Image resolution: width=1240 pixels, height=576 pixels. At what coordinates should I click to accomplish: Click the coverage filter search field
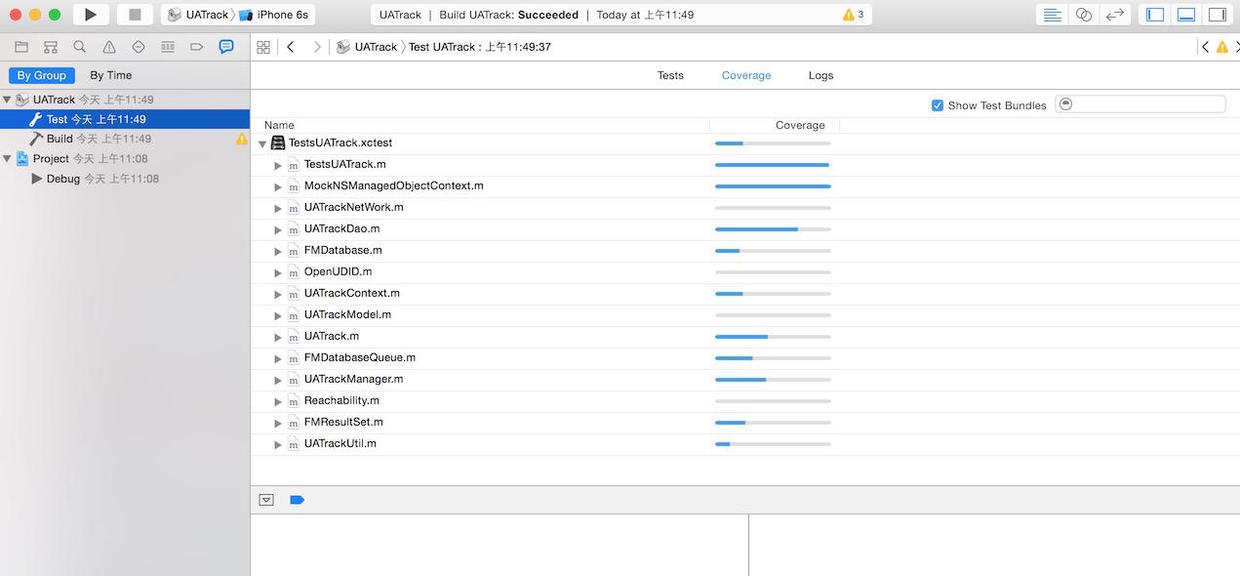pyautogui.click(x=1140, y=104)
